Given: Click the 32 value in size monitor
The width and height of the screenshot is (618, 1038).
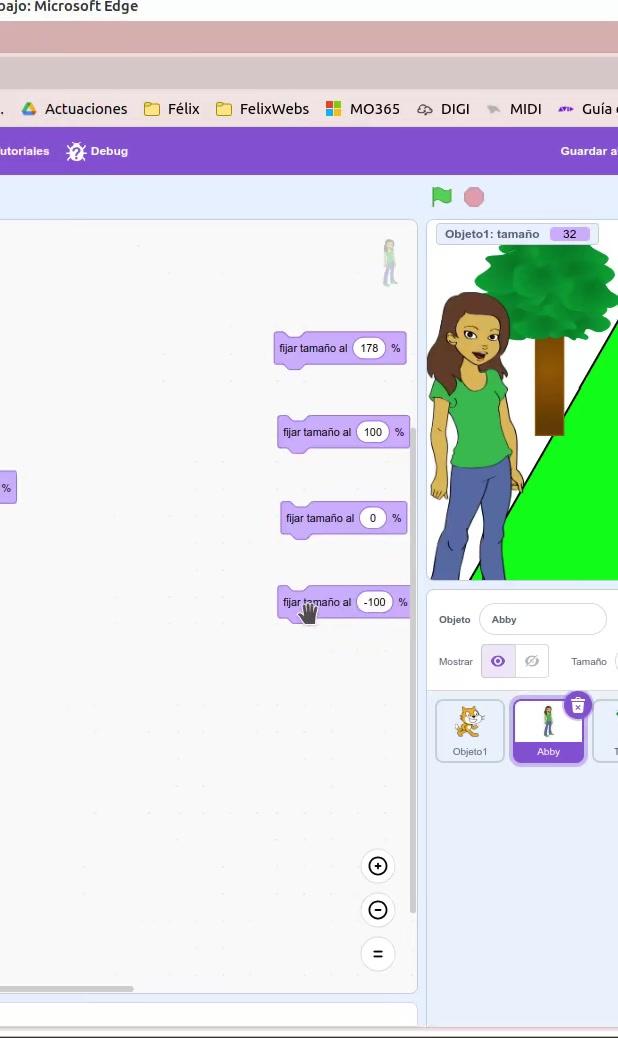Looking at the screenshot, I should [570, 234].
